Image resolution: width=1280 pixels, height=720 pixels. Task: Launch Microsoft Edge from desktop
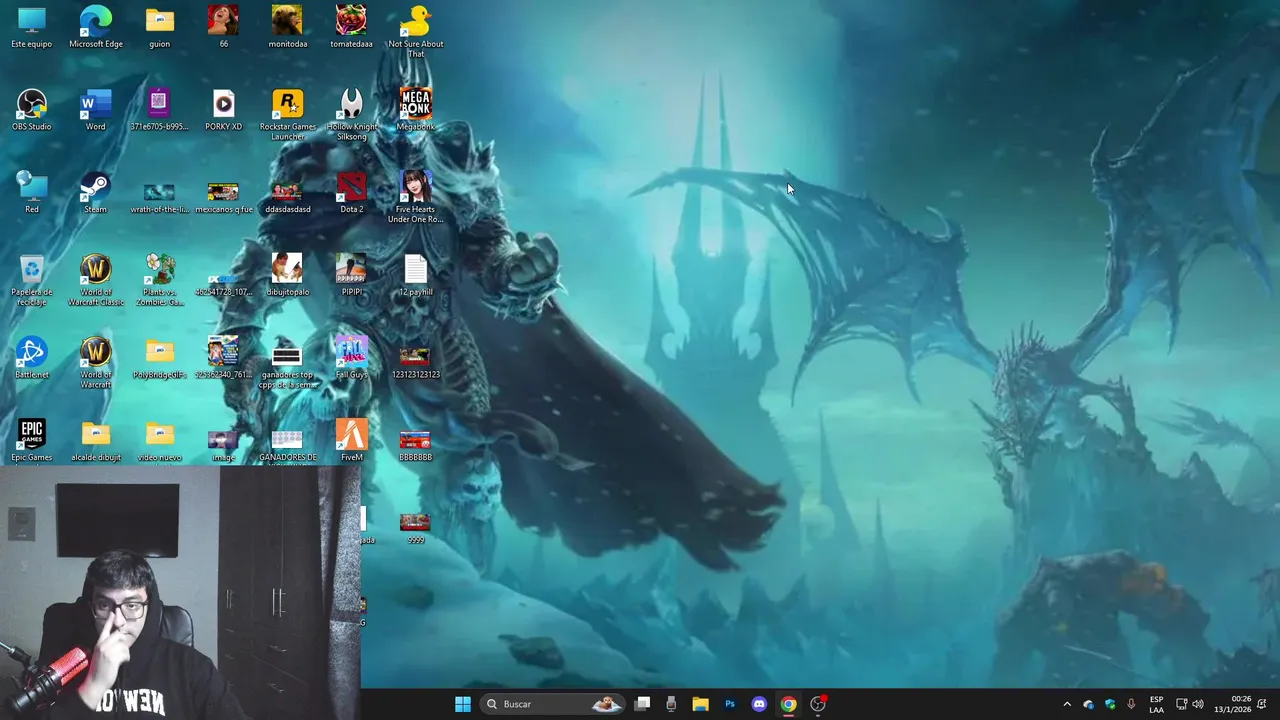coord(96,27)
